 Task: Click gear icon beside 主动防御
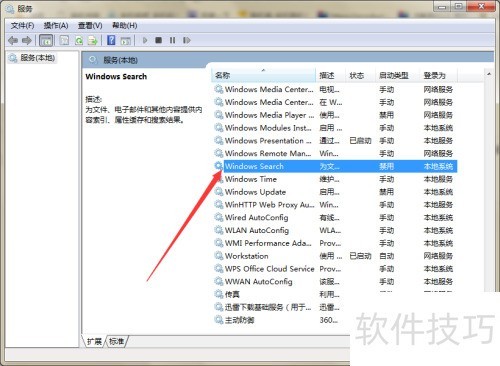219,320
